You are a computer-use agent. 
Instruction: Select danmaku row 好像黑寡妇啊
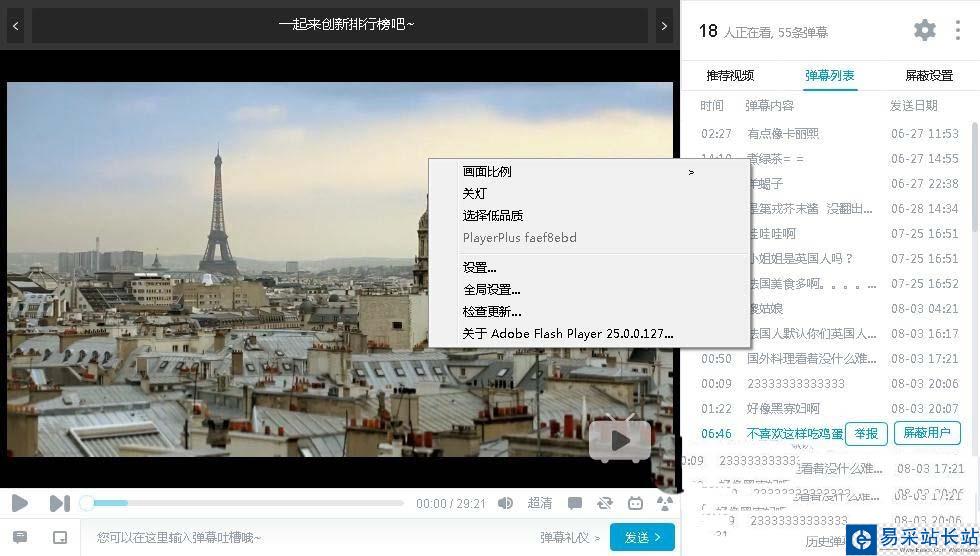829,409
